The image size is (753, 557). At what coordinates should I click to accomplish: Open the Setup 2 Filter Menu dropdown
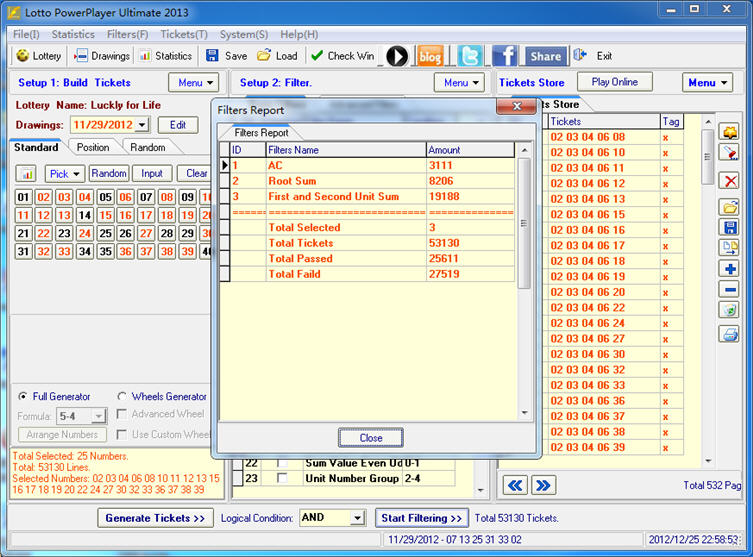(x=460, y=83)
